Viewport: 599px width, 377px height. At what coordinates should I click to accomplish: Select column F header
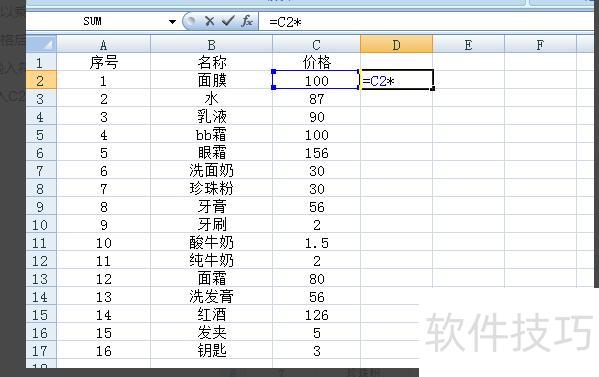click(x=540, y=45)
